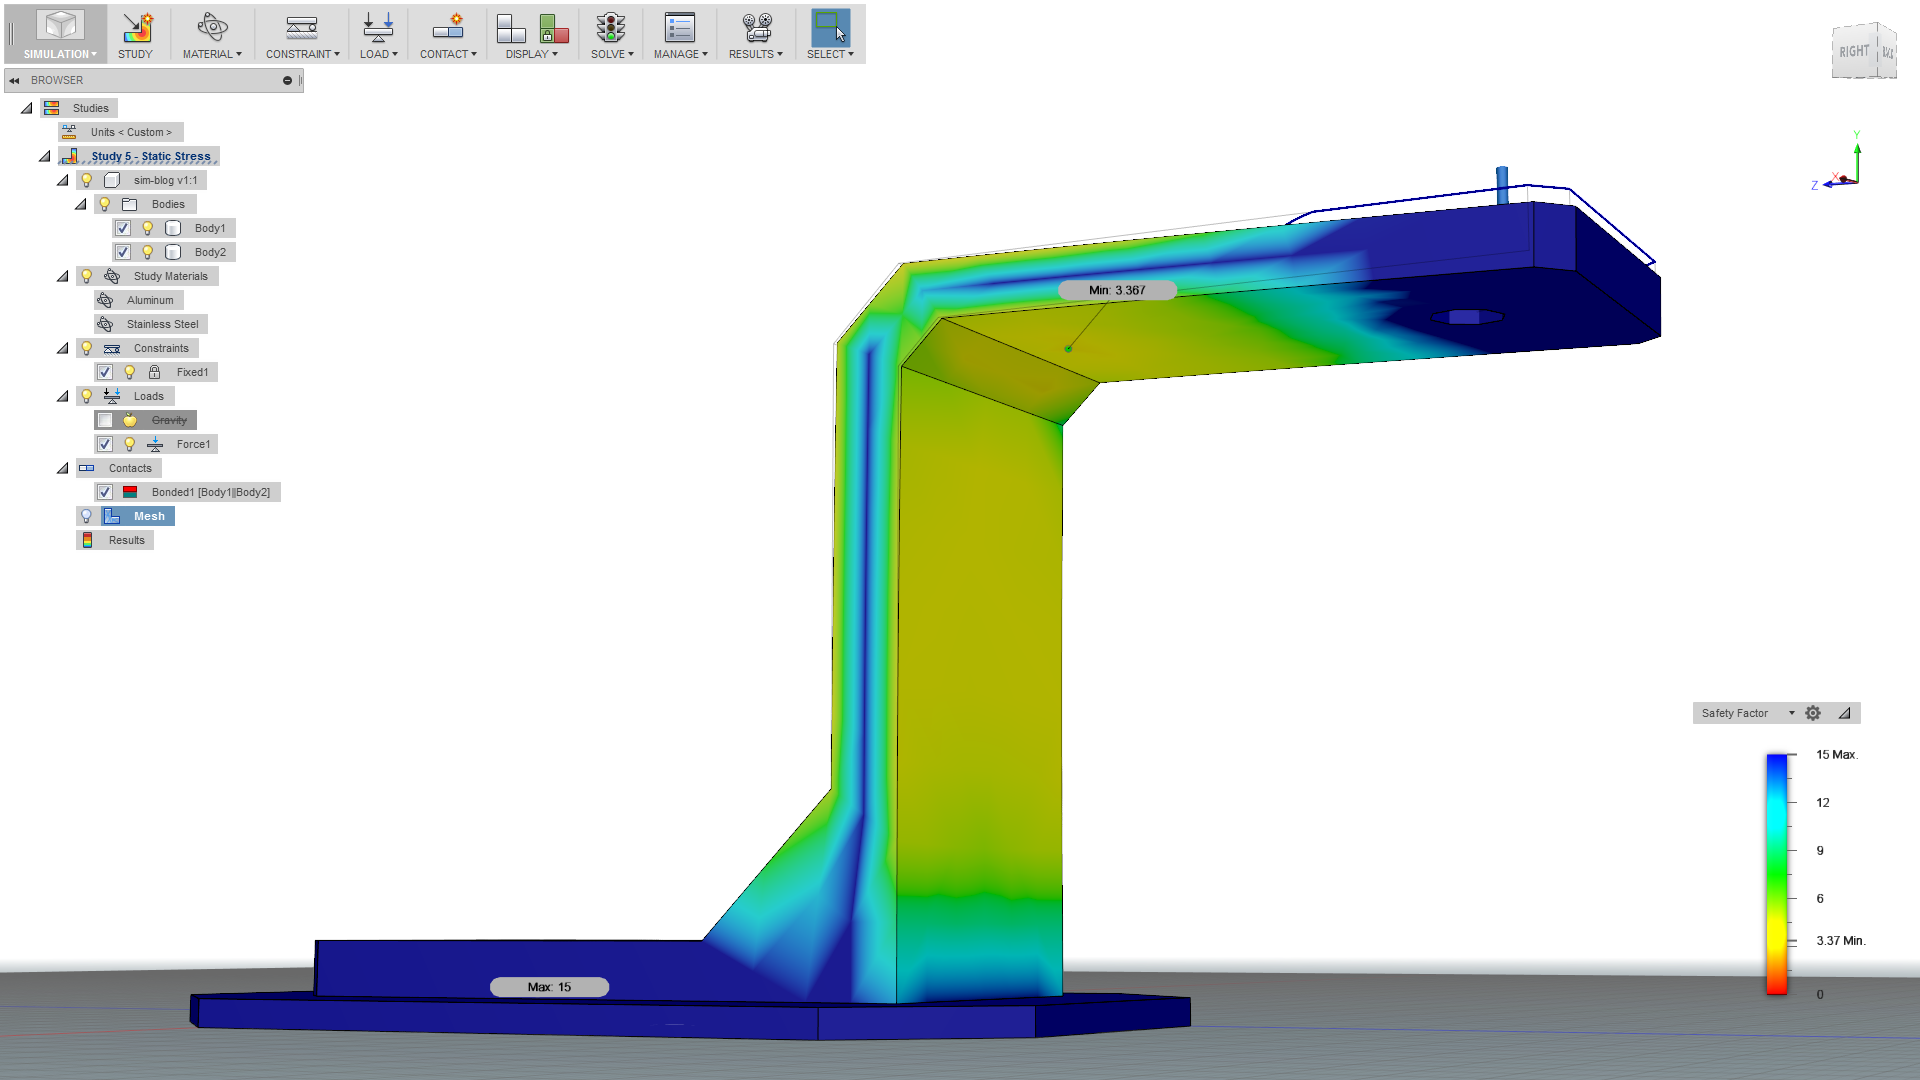Viewport: 1920px width, 1080px height.
Task: Expand the Loads tree section
Action: point(62,396)
